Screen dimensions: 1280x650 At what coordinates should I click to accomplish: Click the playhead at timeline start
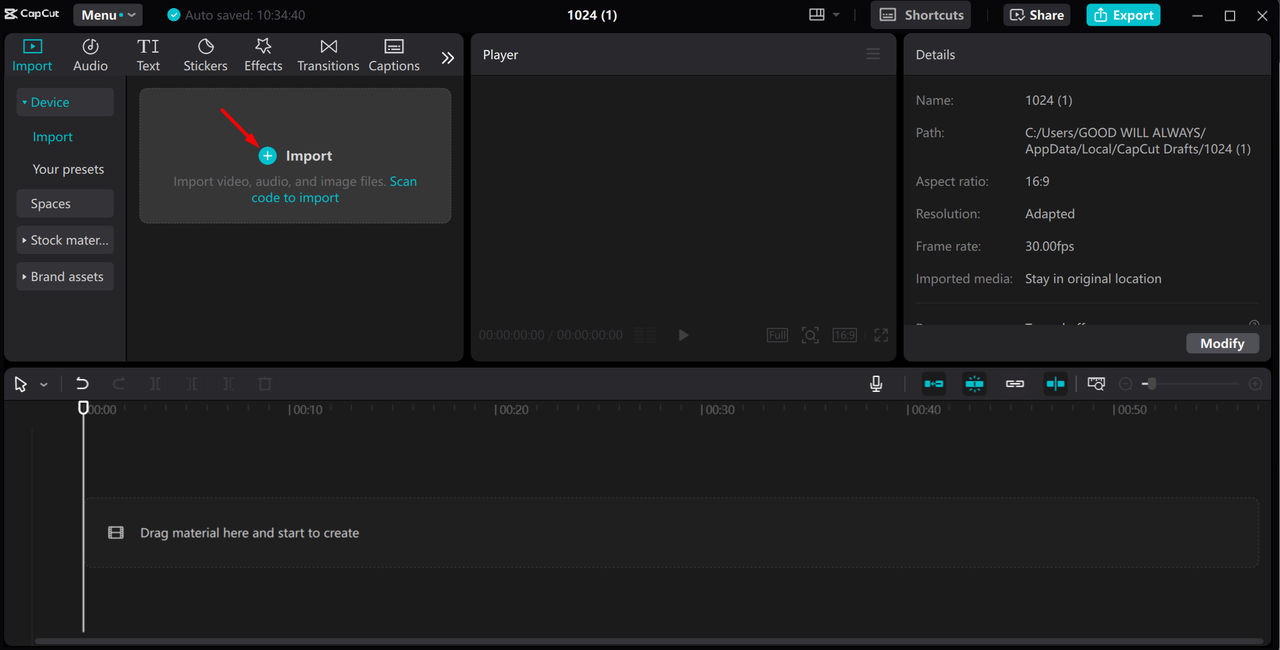[84, 408]
